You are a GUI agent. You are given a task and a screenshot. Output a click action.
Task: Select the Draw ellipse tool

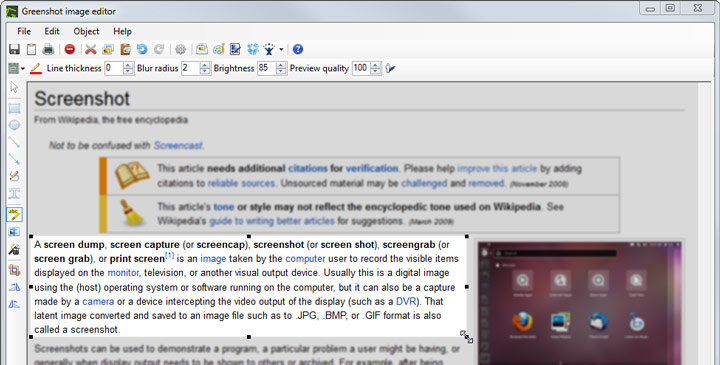14,125
